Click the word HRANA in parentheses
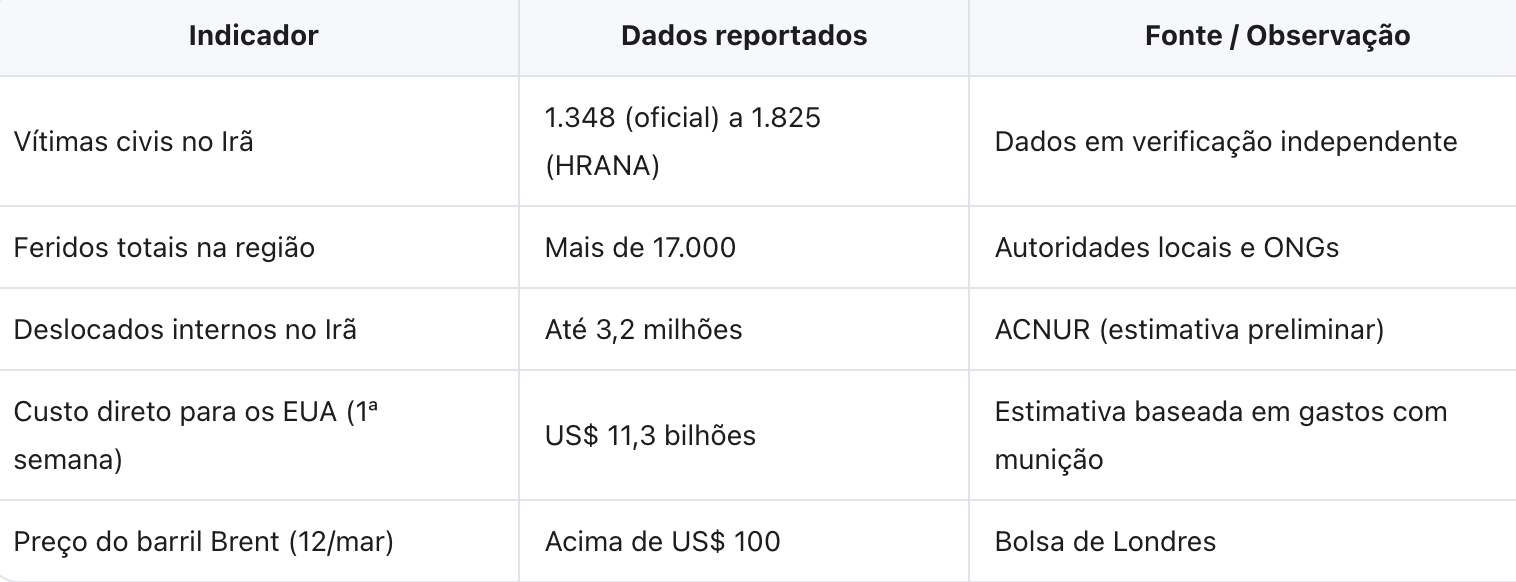Viewport: 1516px width, 582px height. tap(602, 166)
